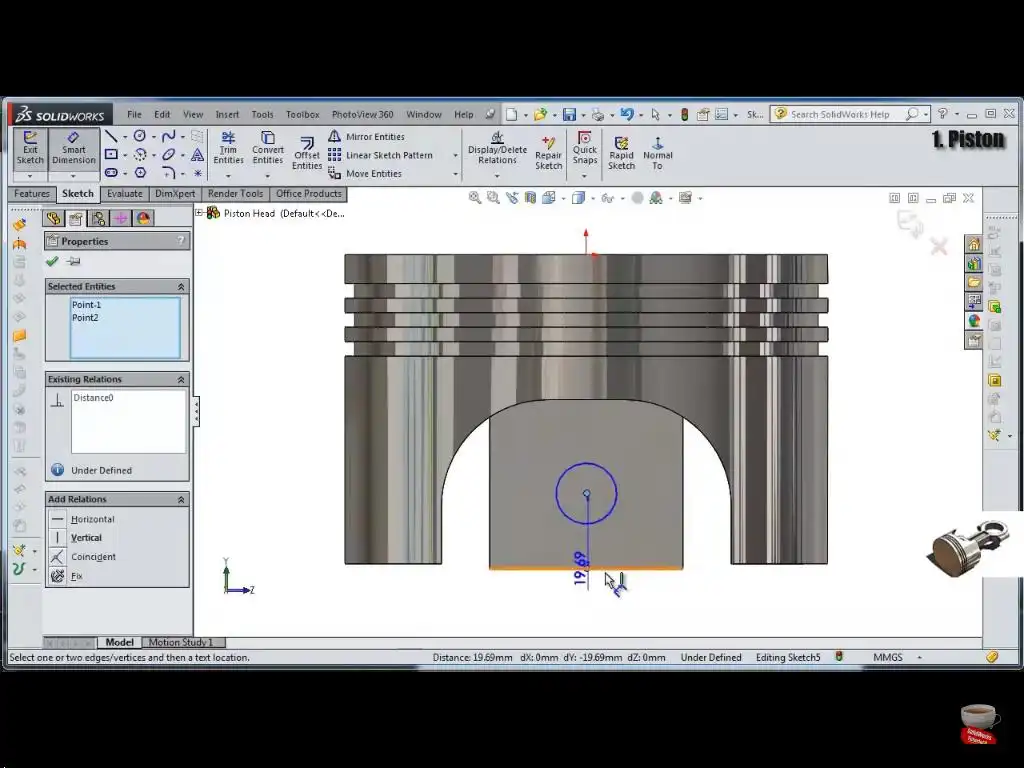Image resolution: width=1024 pixels, height=768 pixels.
Task: Open the Trim Entities dropdown arrow
Action: 228,176
